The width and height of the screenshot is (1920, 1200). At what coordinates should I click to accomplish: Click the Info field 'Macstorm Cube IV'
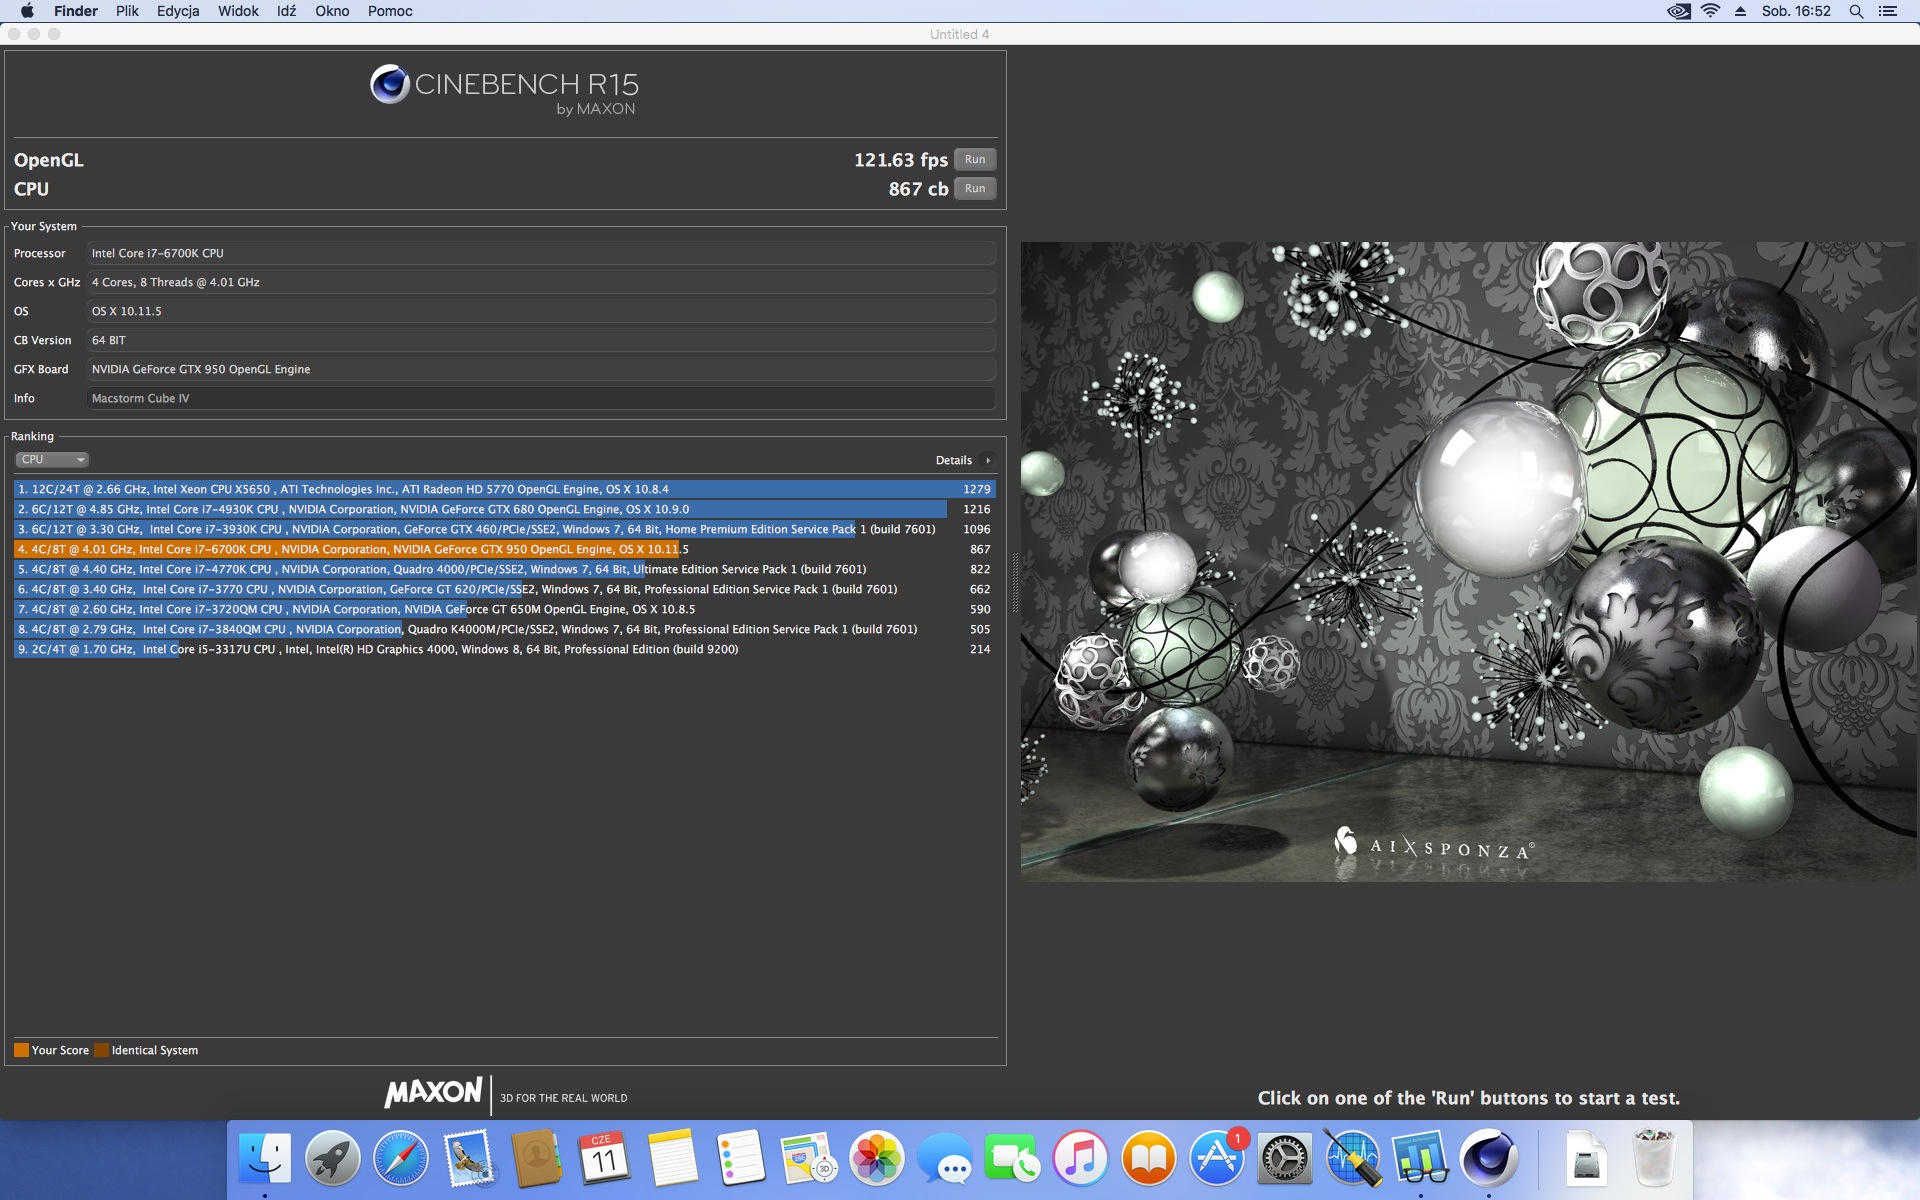click(540, 398)
